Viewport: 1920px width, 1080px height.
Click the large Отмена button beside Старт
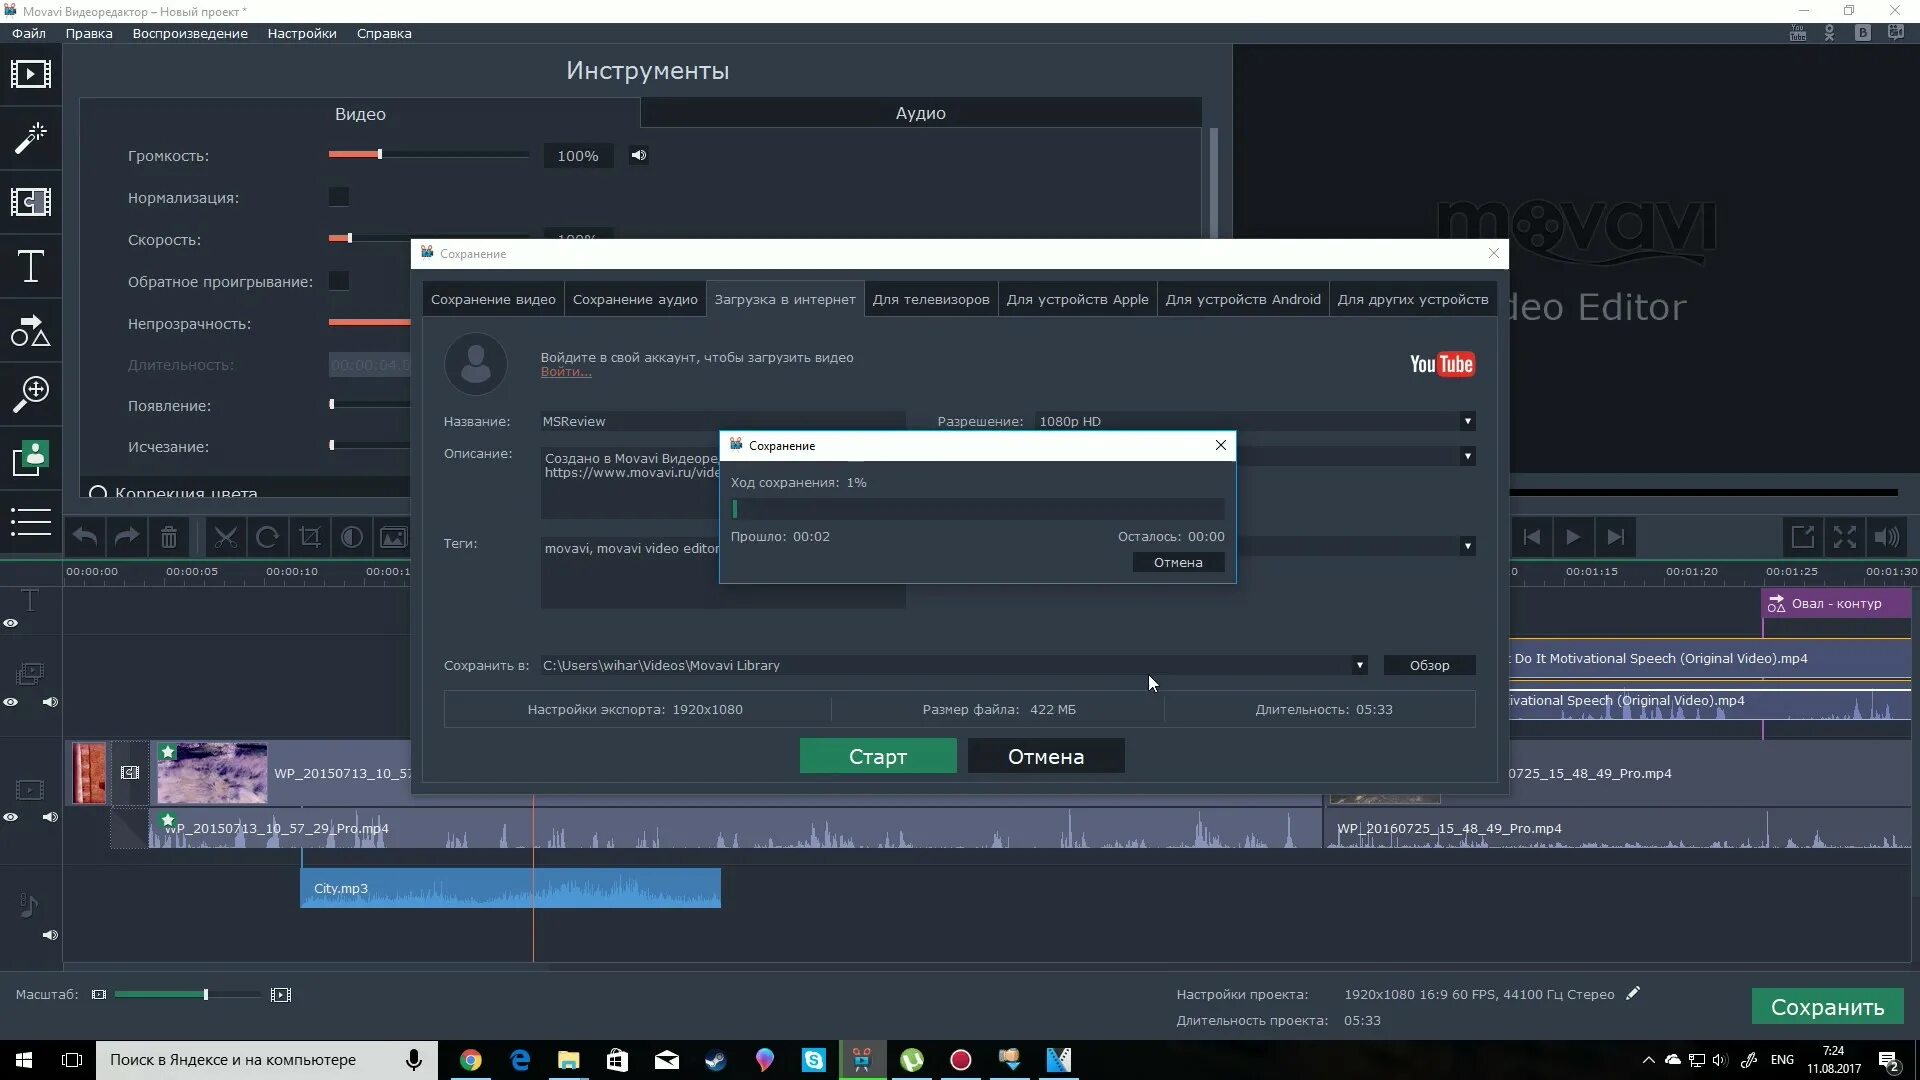pyautogui.click(x=1046, y=756)
